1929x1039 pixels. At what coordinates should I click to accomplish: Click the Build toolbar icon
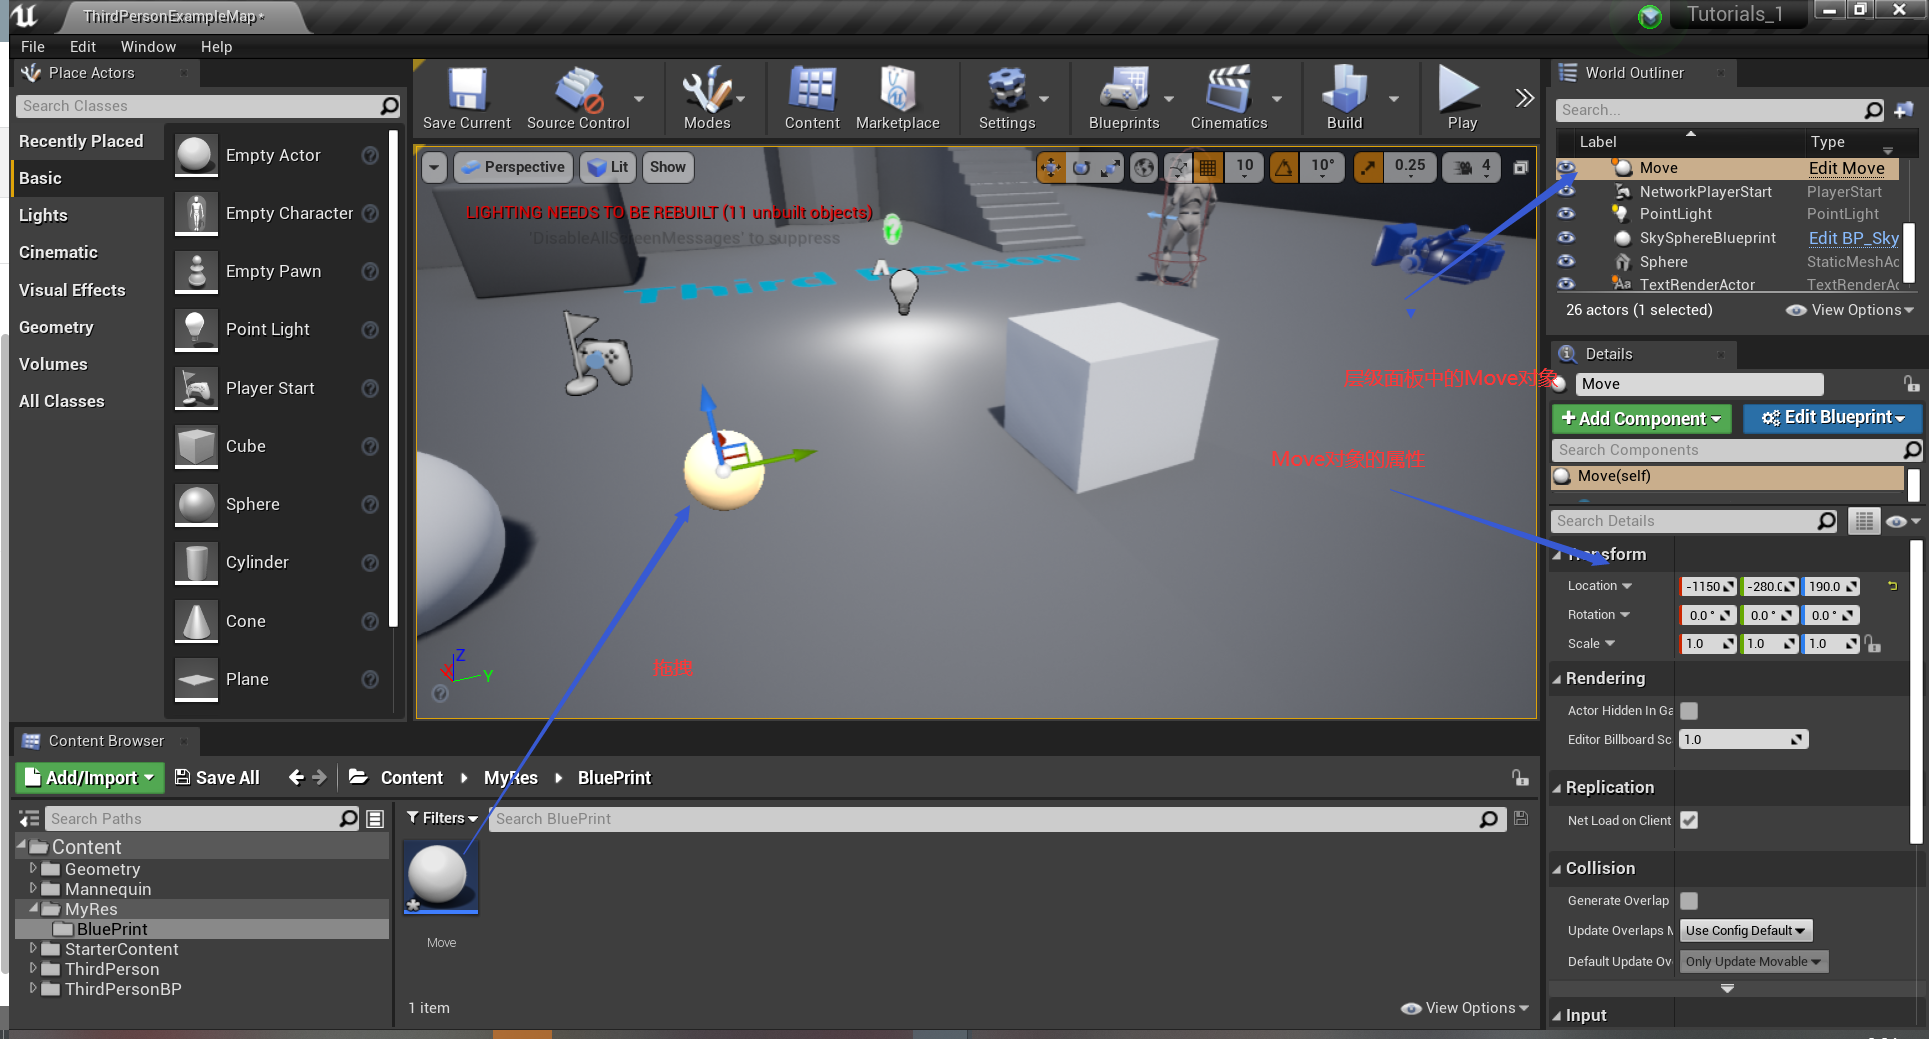pyautogui.click(x=1344, y=98)
